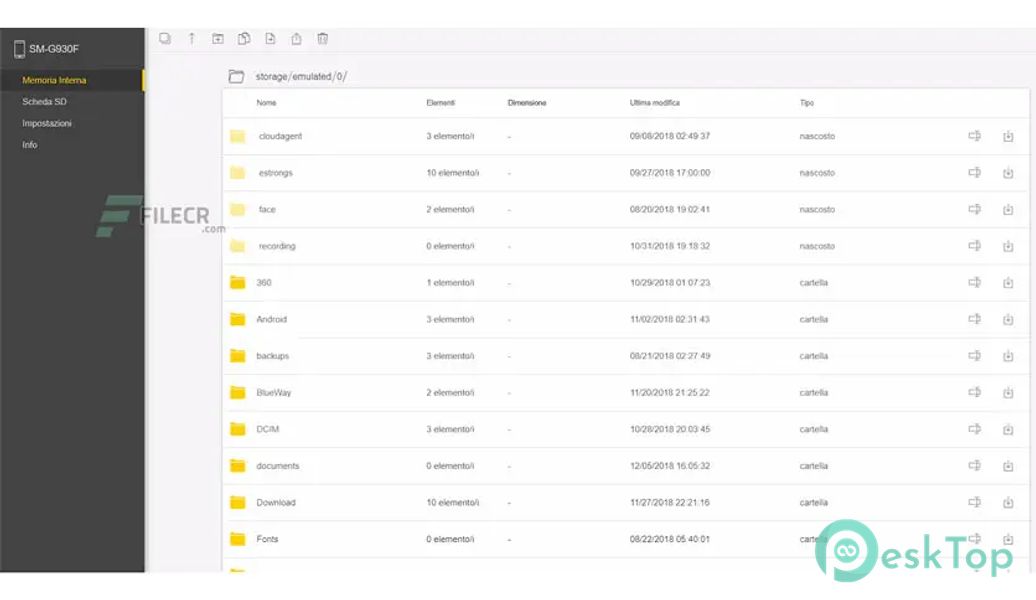Go up one folder with arrow icon
Image resolution: width=1036 pixels, height=600 pixels.
(x=192, y=38)
